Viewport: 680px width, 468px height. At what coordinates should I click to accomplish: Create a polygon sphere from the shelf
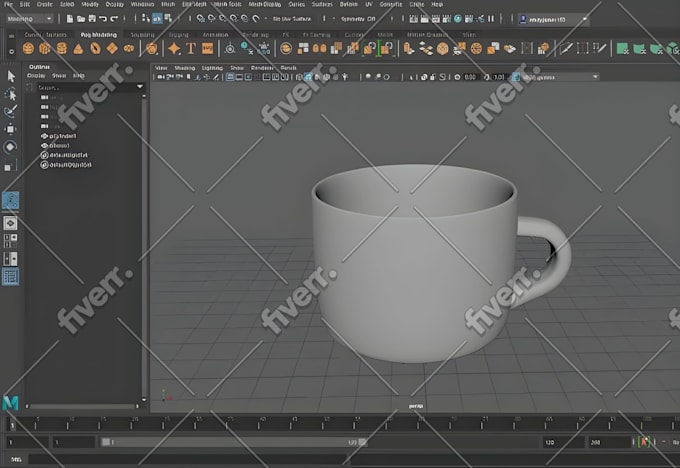point(28,49)
